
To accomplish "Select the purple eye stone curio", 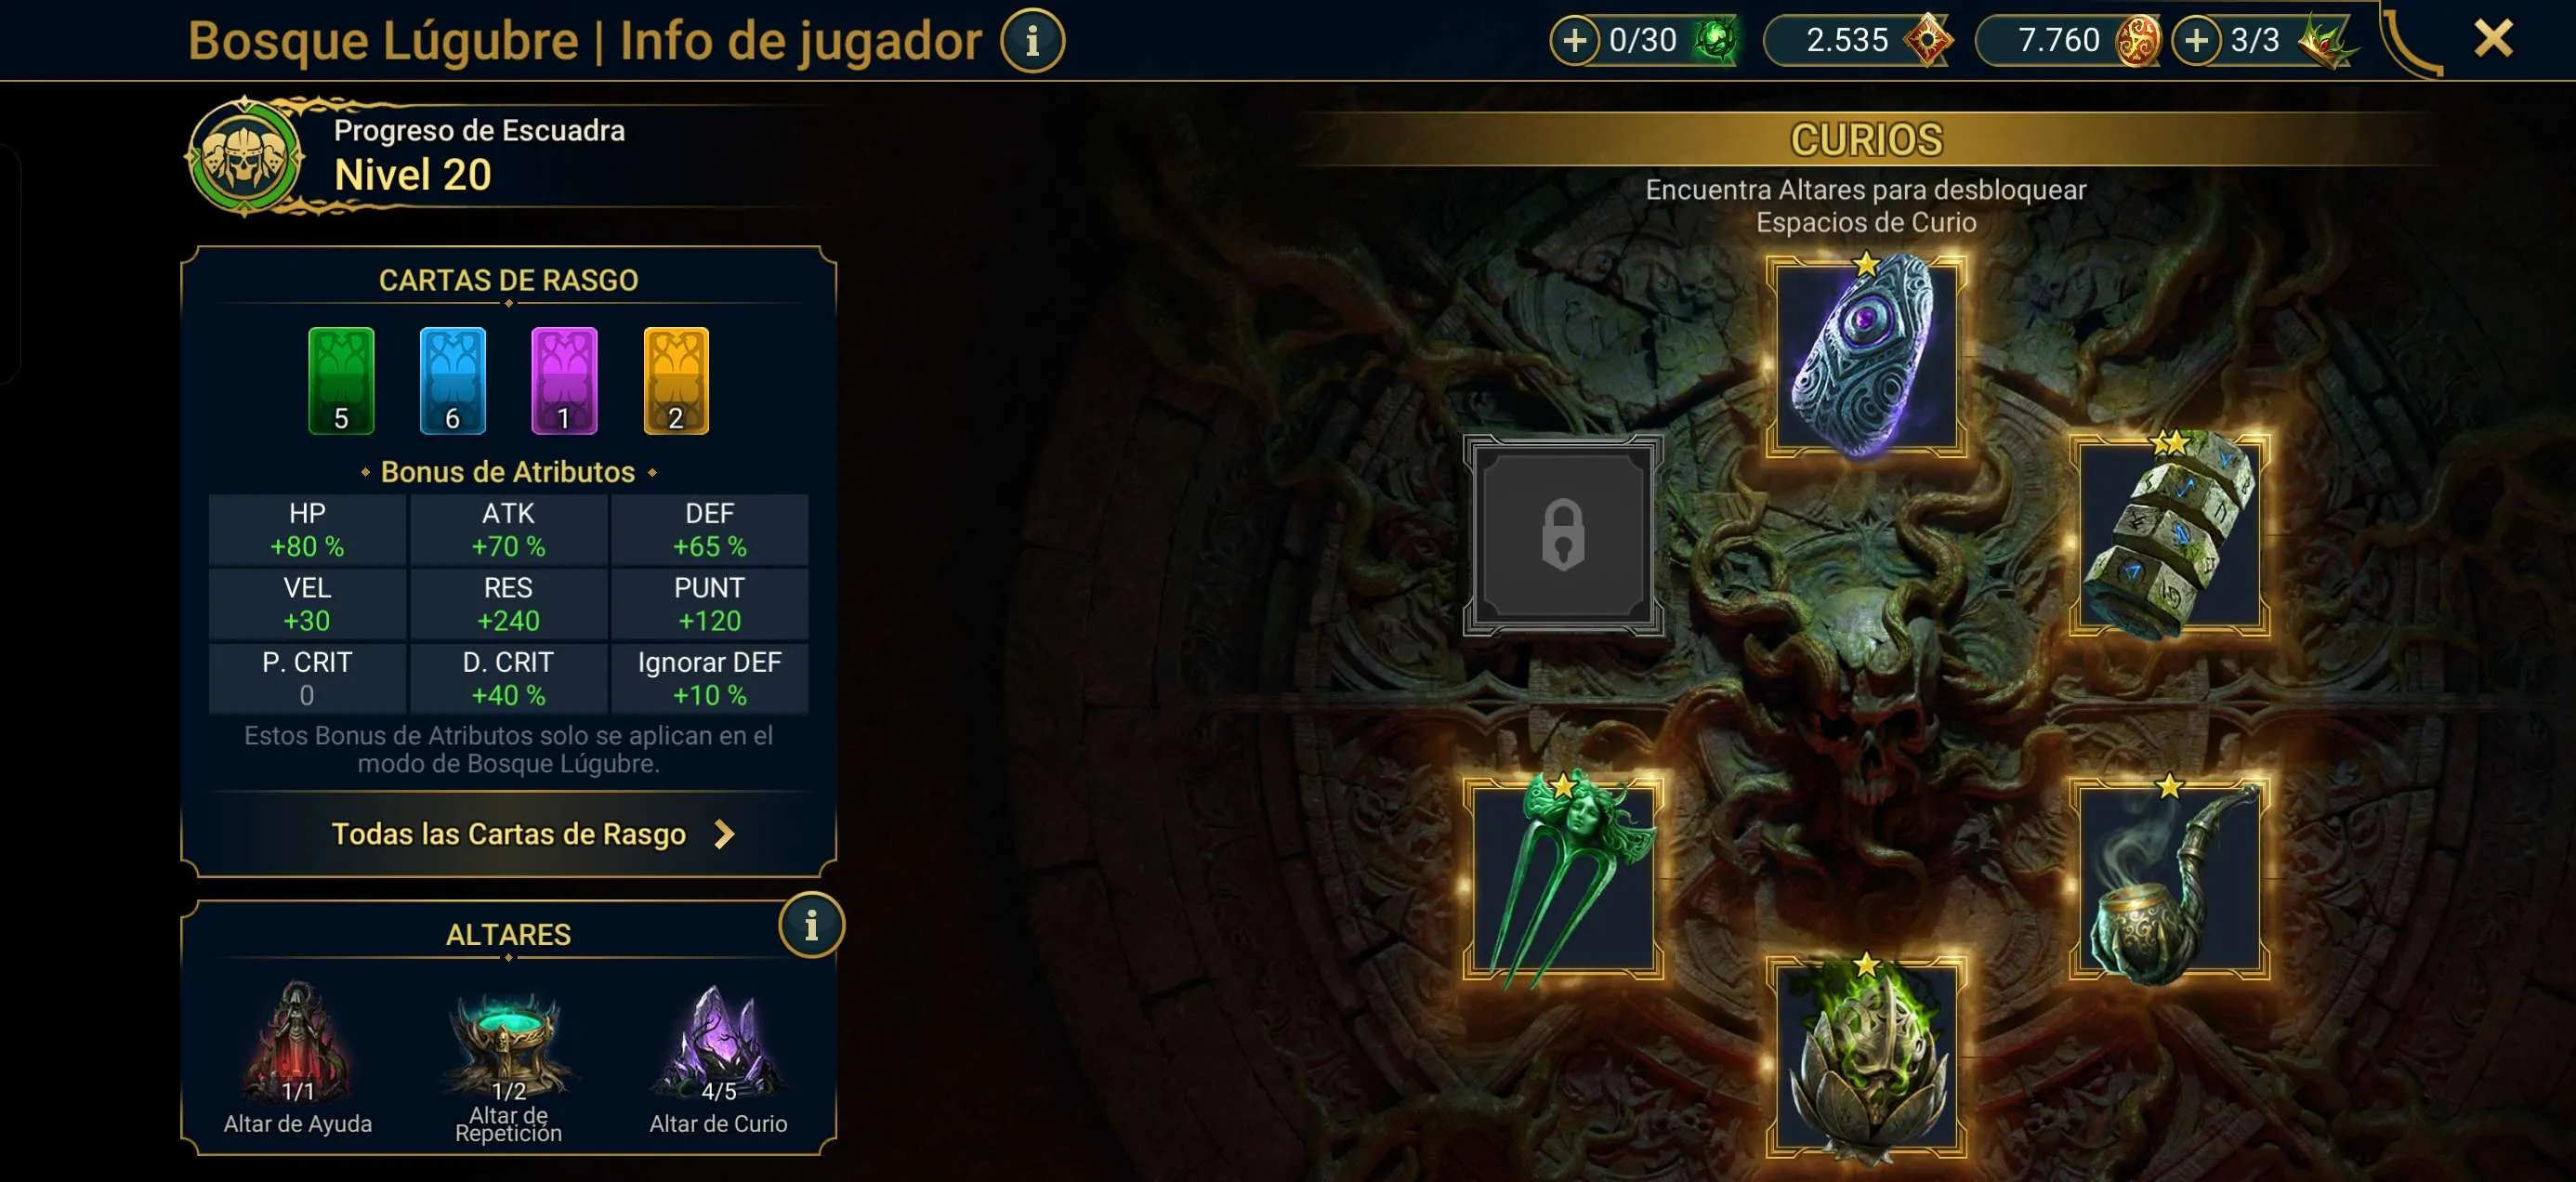I will [x=1866, y=356].
